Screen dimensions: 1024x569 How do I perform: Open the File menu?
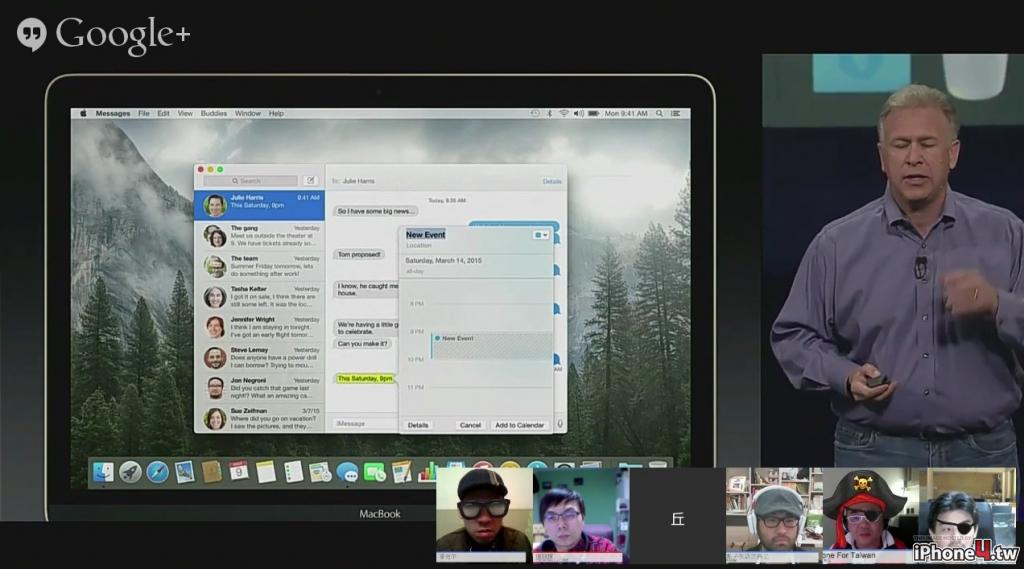click(x=144, y=114)
